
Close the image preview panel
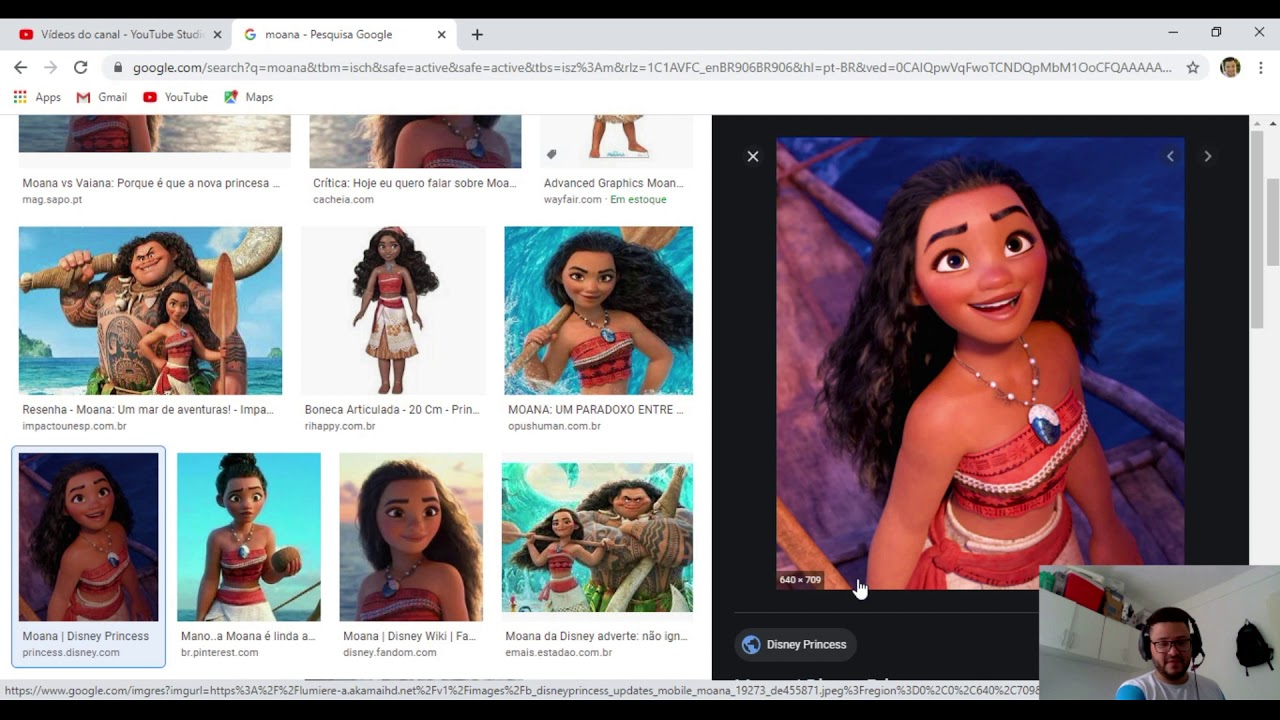(753, 156)
